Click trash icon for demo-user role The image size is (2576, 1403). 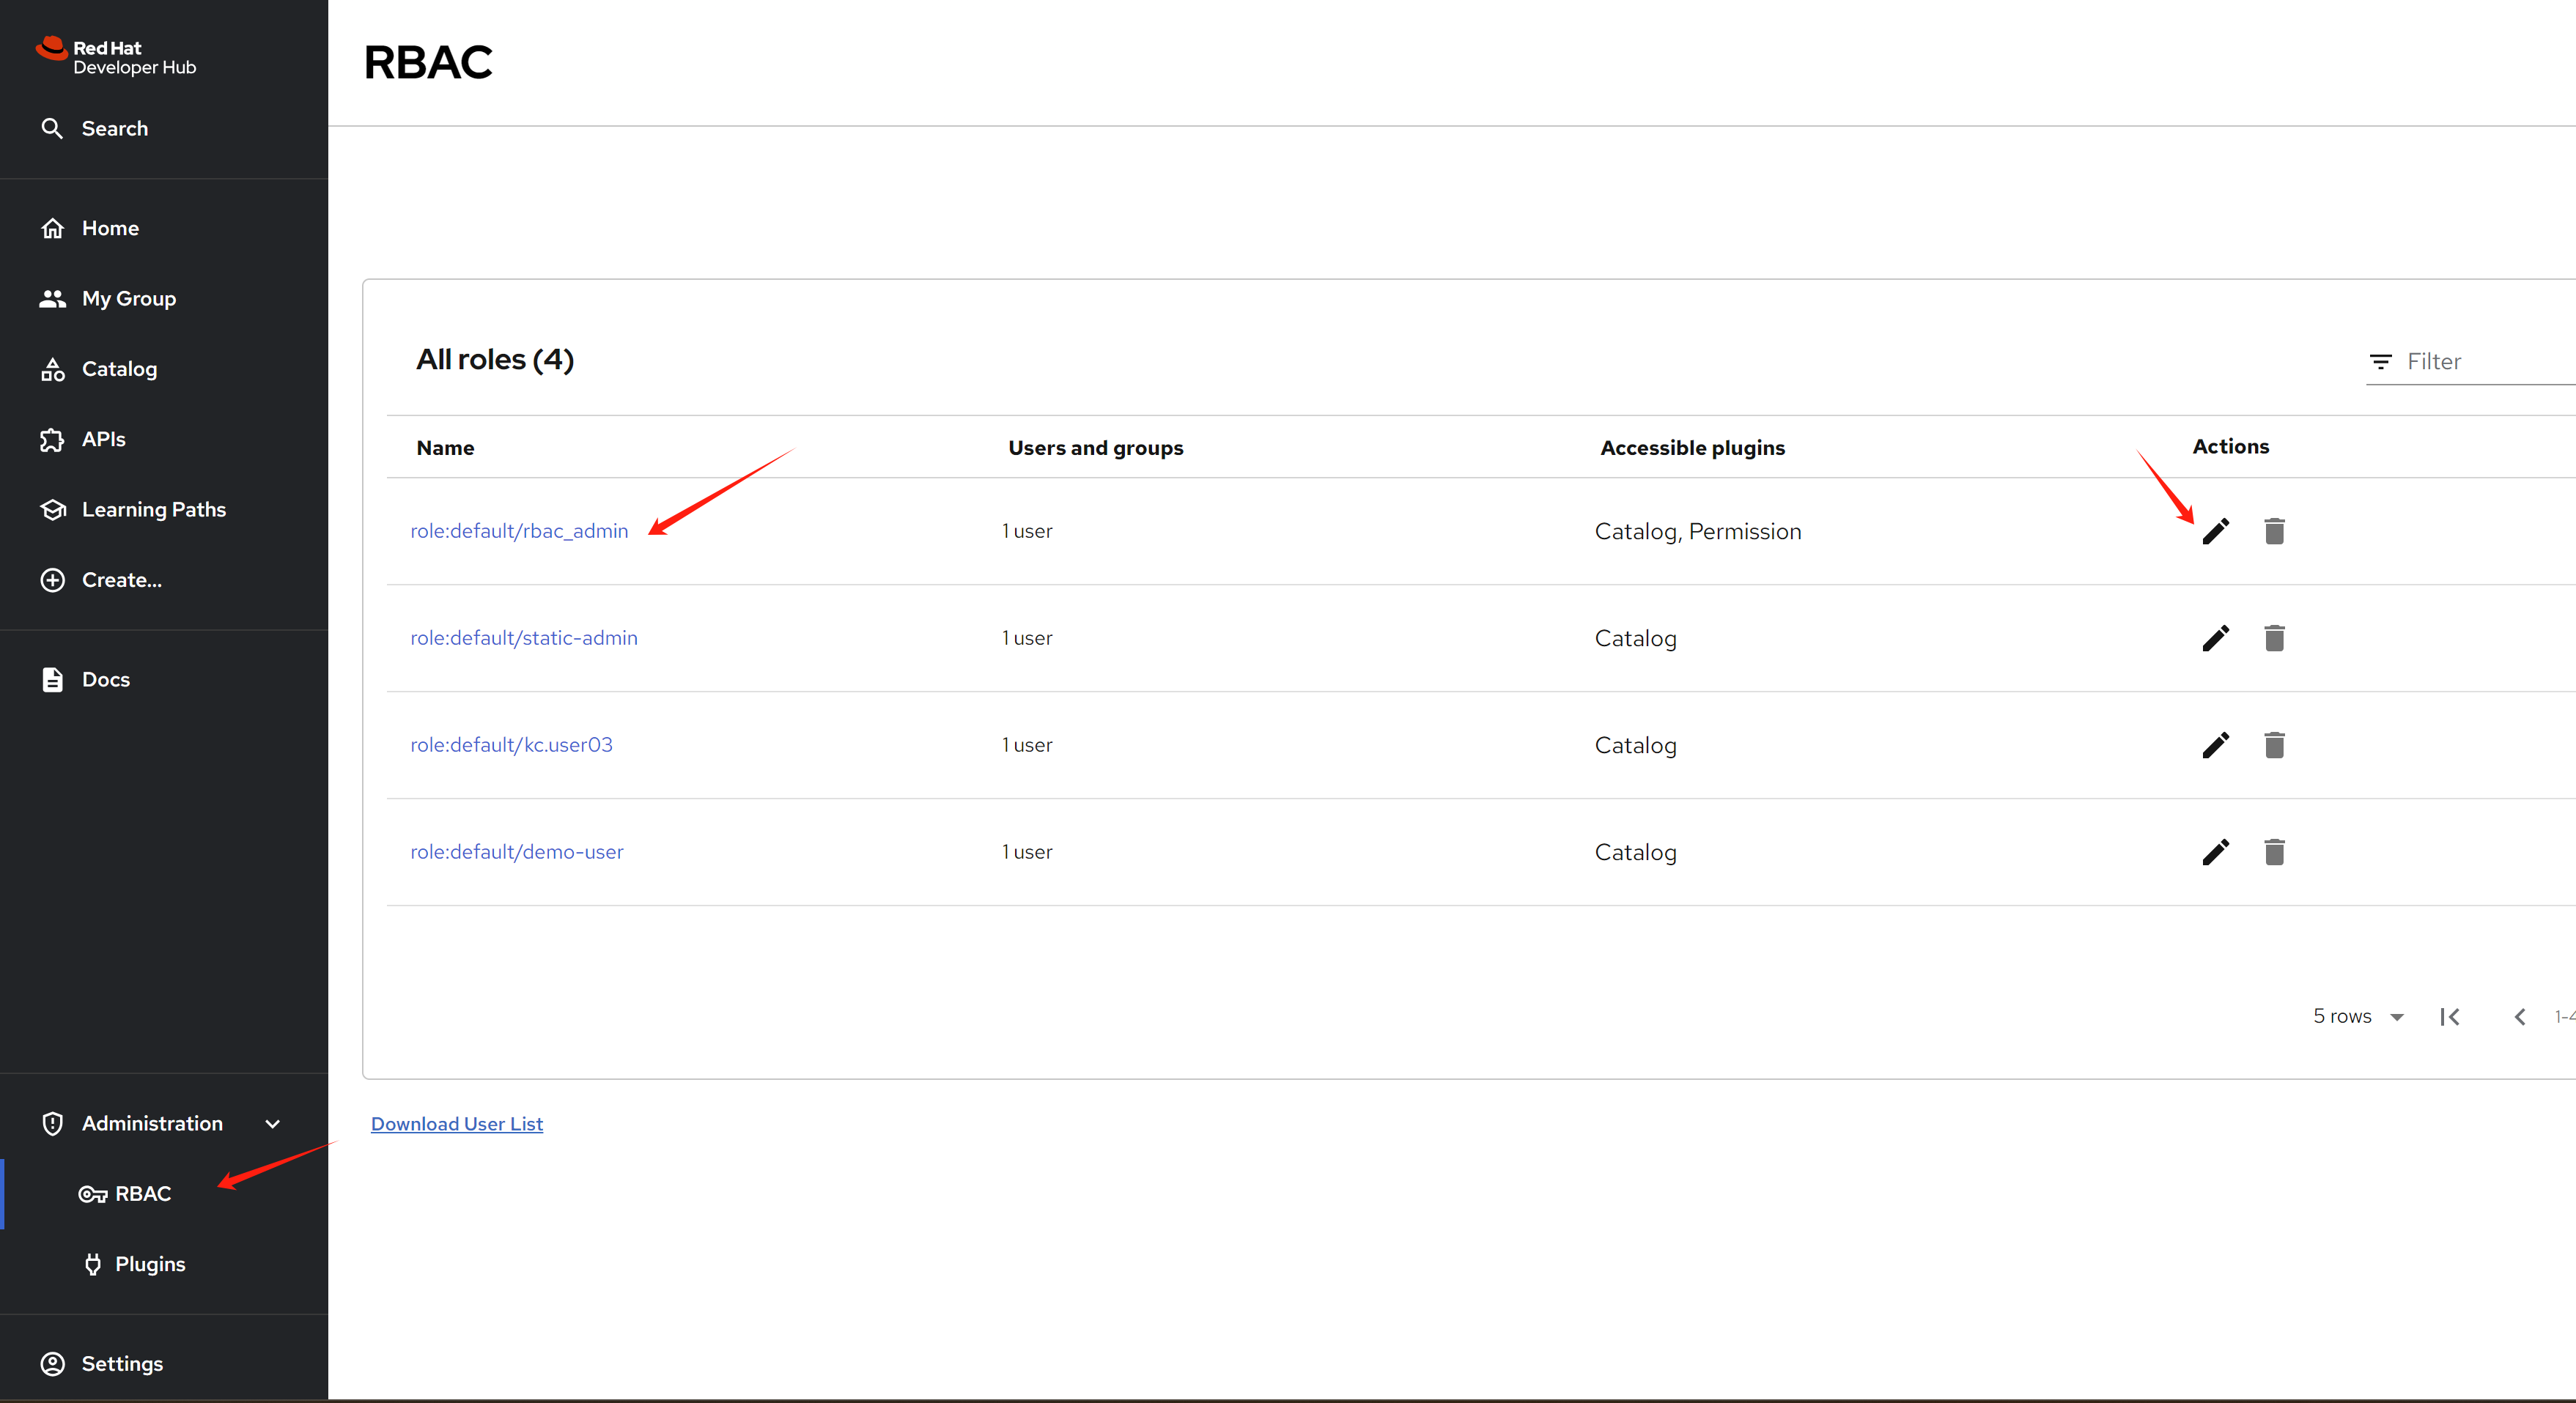[x=2274, y=852]
